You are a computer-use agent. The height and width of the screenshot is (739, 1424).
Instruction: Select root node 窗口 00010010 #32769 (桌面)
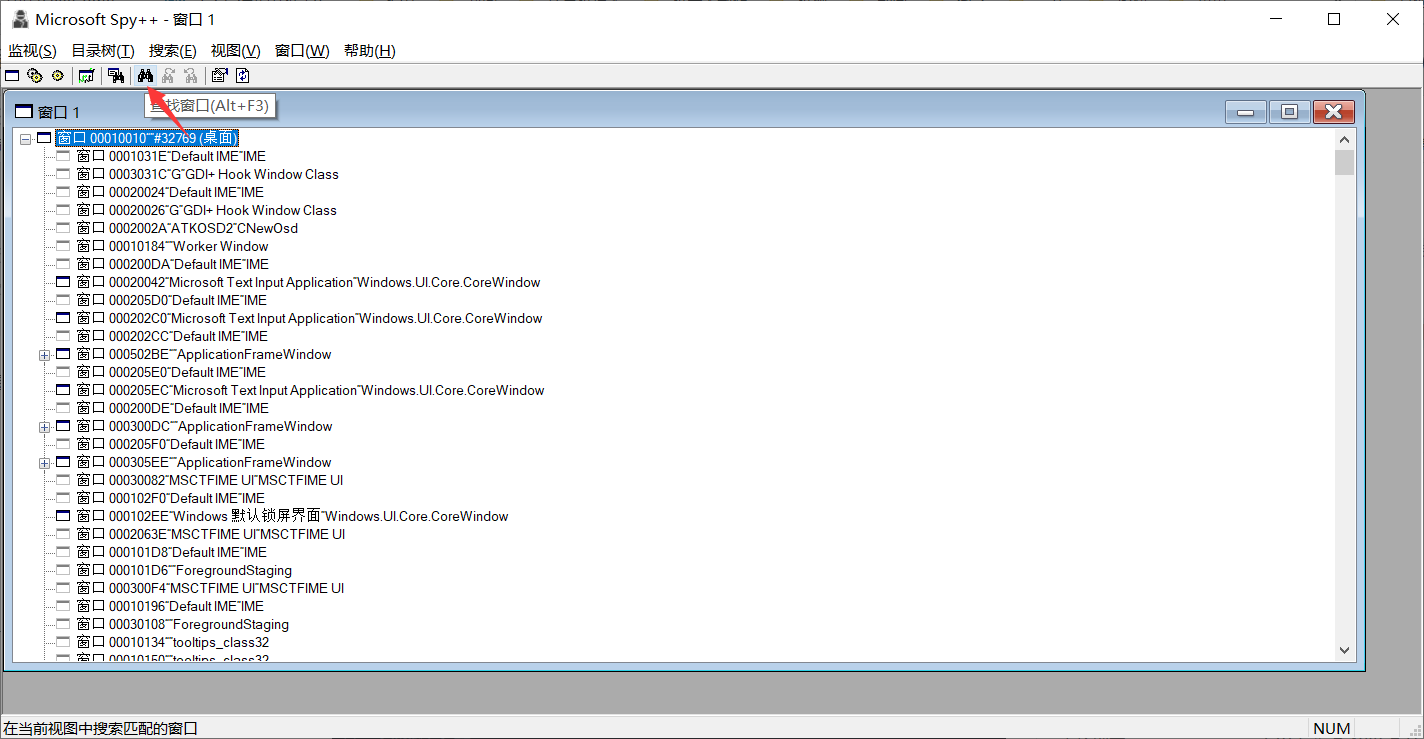(x=147, y=138)
